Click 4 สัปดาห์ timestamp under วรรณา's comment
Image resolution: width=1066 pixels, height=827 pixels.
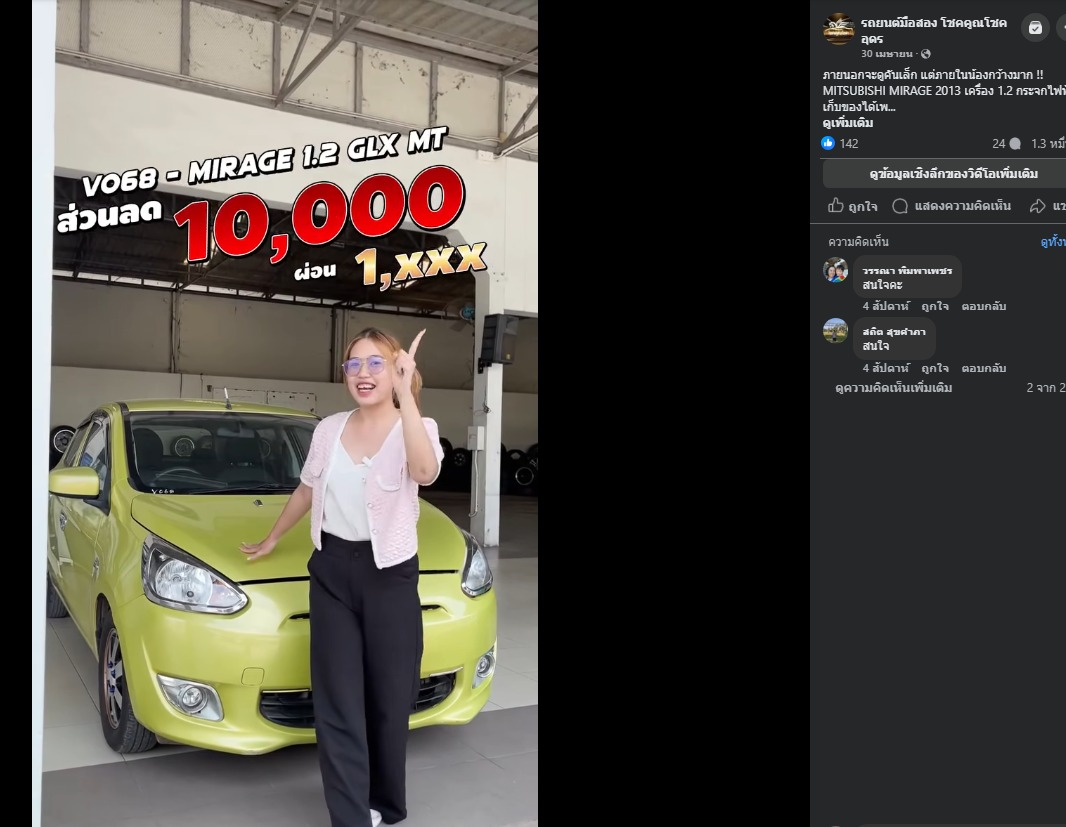coord(886,306)
